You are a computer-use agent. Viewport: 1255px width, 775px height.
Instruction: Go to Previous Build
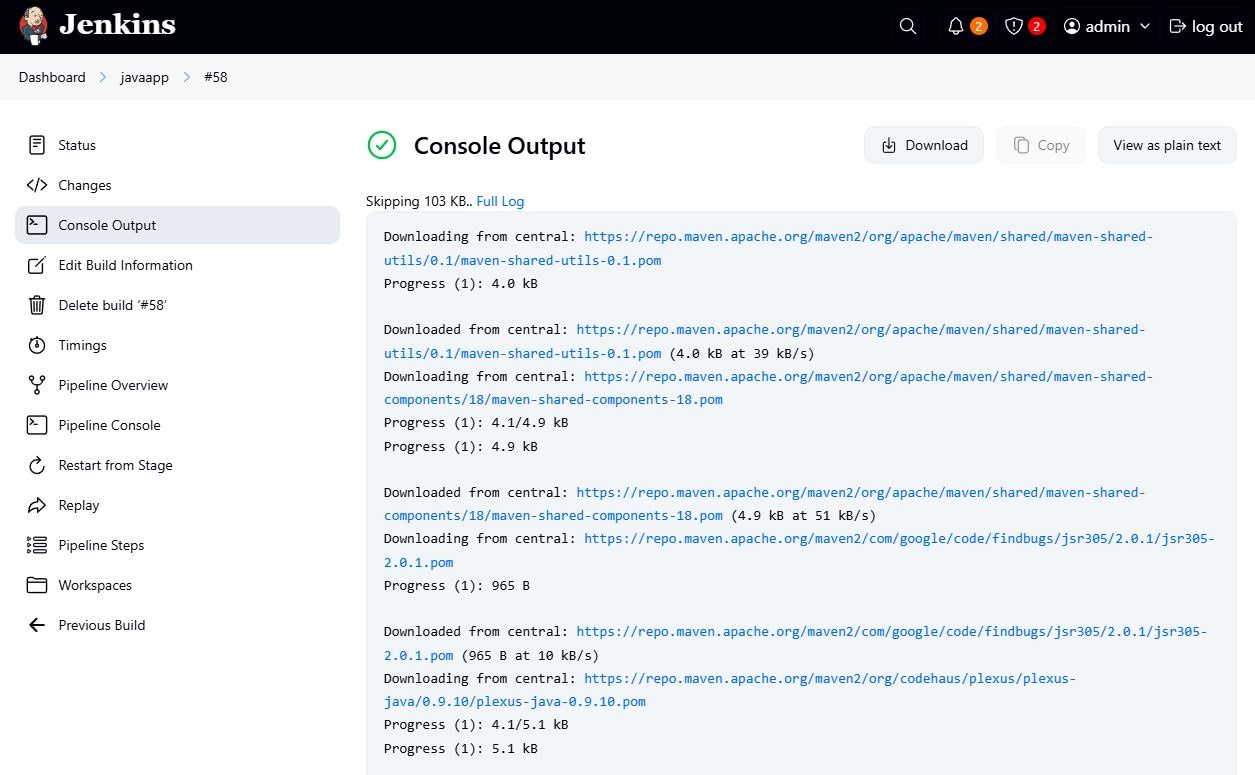(177, 625)
